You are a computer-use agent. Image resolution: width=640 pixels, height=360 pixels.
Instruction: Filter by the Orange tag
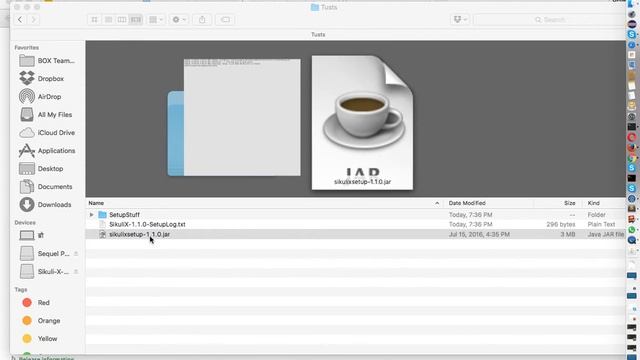(x=41, y=320)
